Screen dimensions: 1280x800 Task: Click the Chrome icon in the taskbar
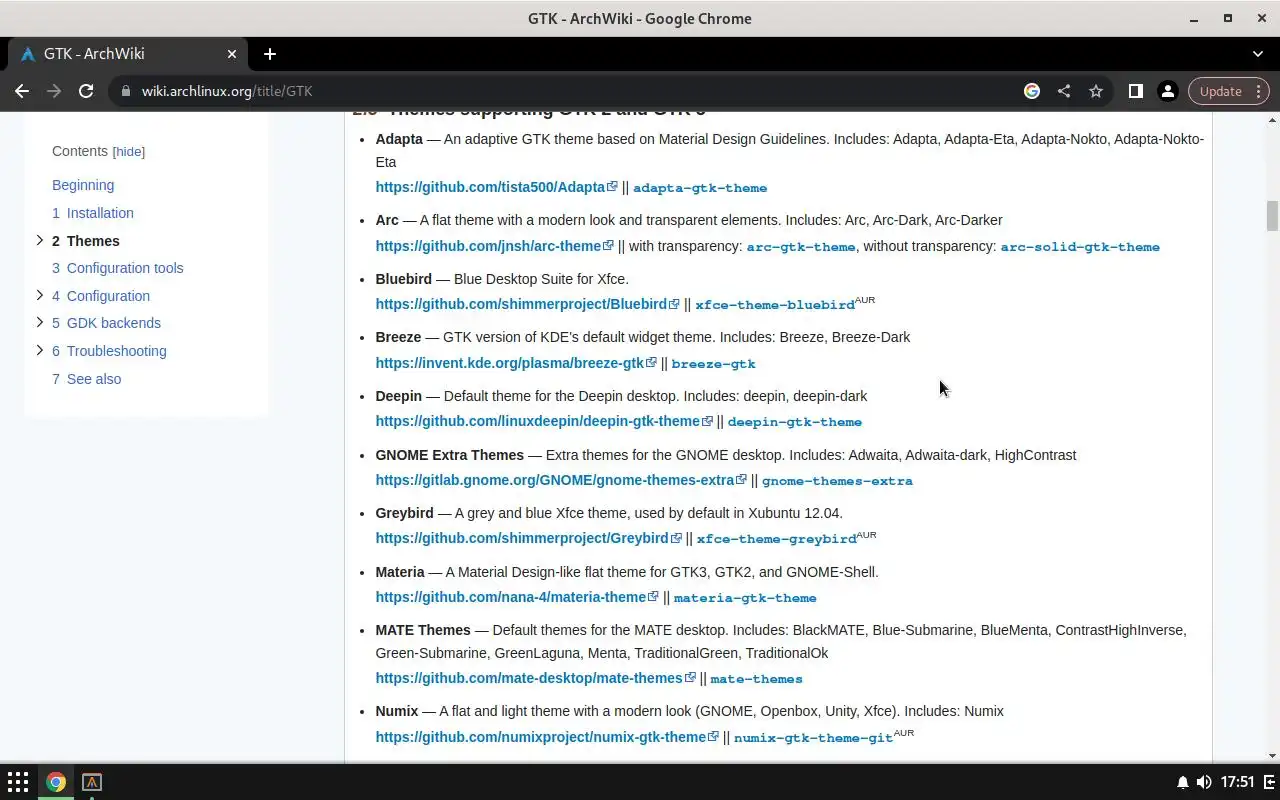point(56,782)
